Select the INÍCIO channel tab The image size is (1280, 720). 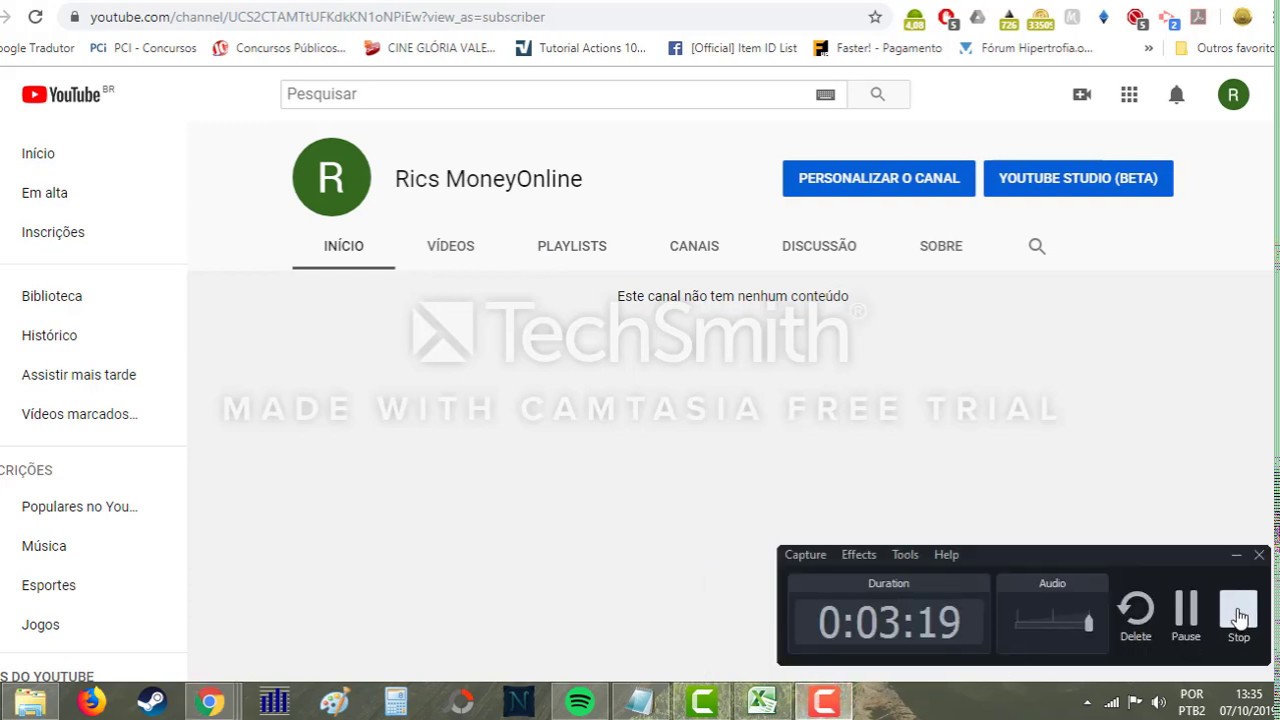[x=343, y=246]
